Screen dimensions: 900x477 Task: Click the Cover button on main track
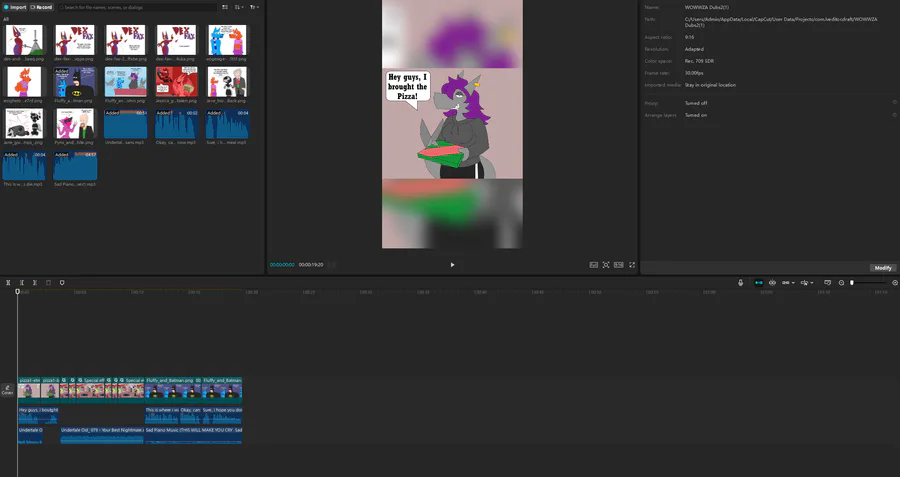pyautogui.click(x=7, y=390)
